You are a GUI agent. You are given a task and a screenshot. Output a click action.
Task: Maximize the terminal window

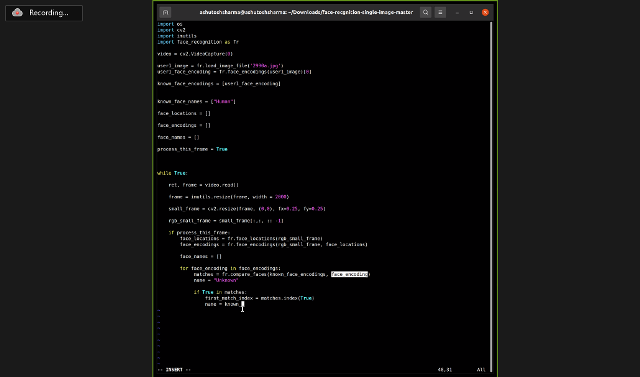[x=471, y=13]
